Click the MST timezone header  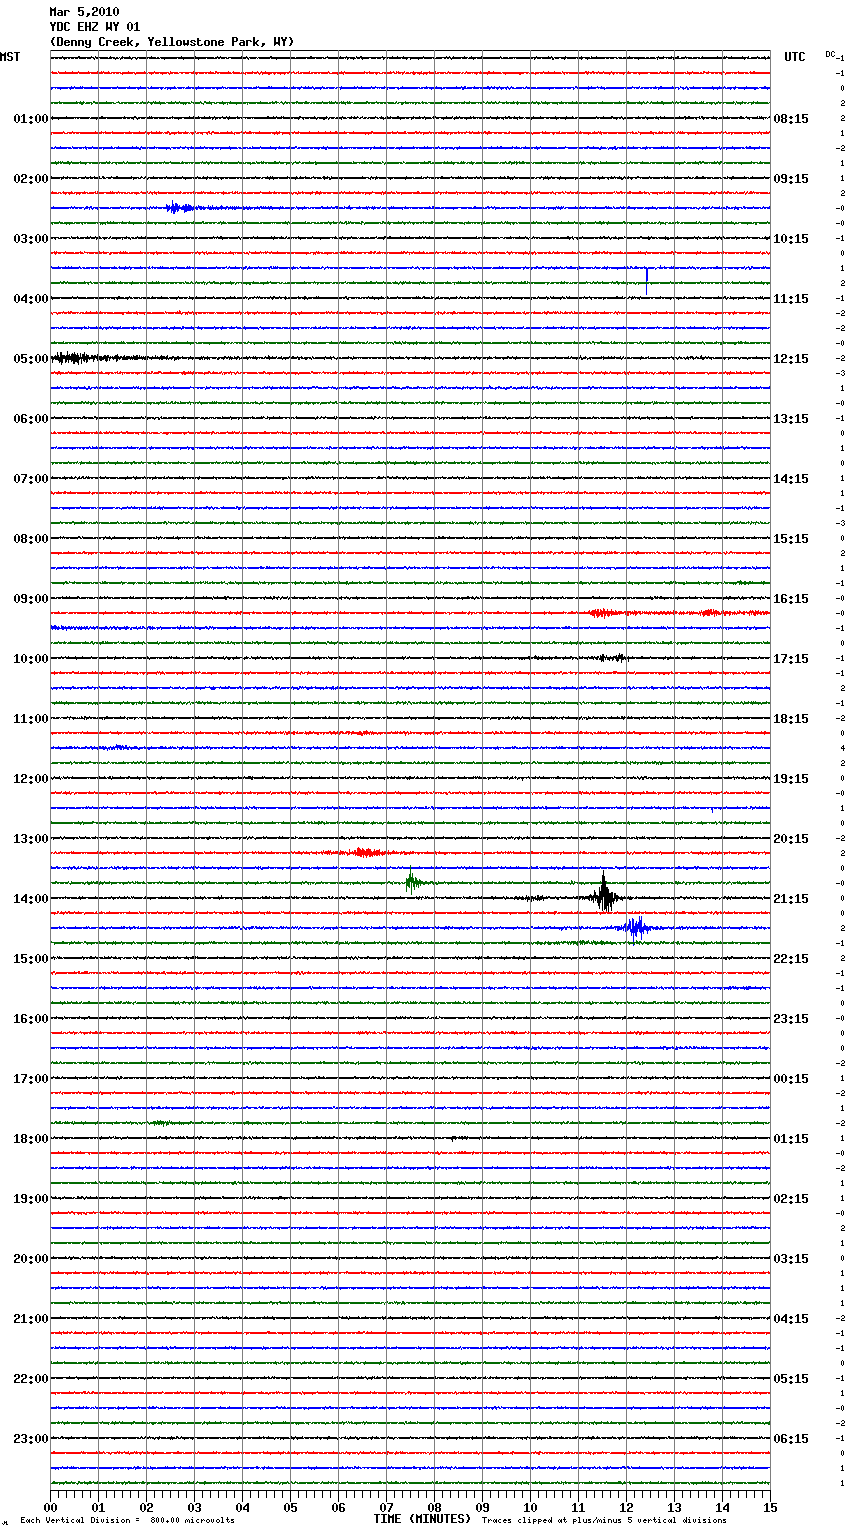10,57
